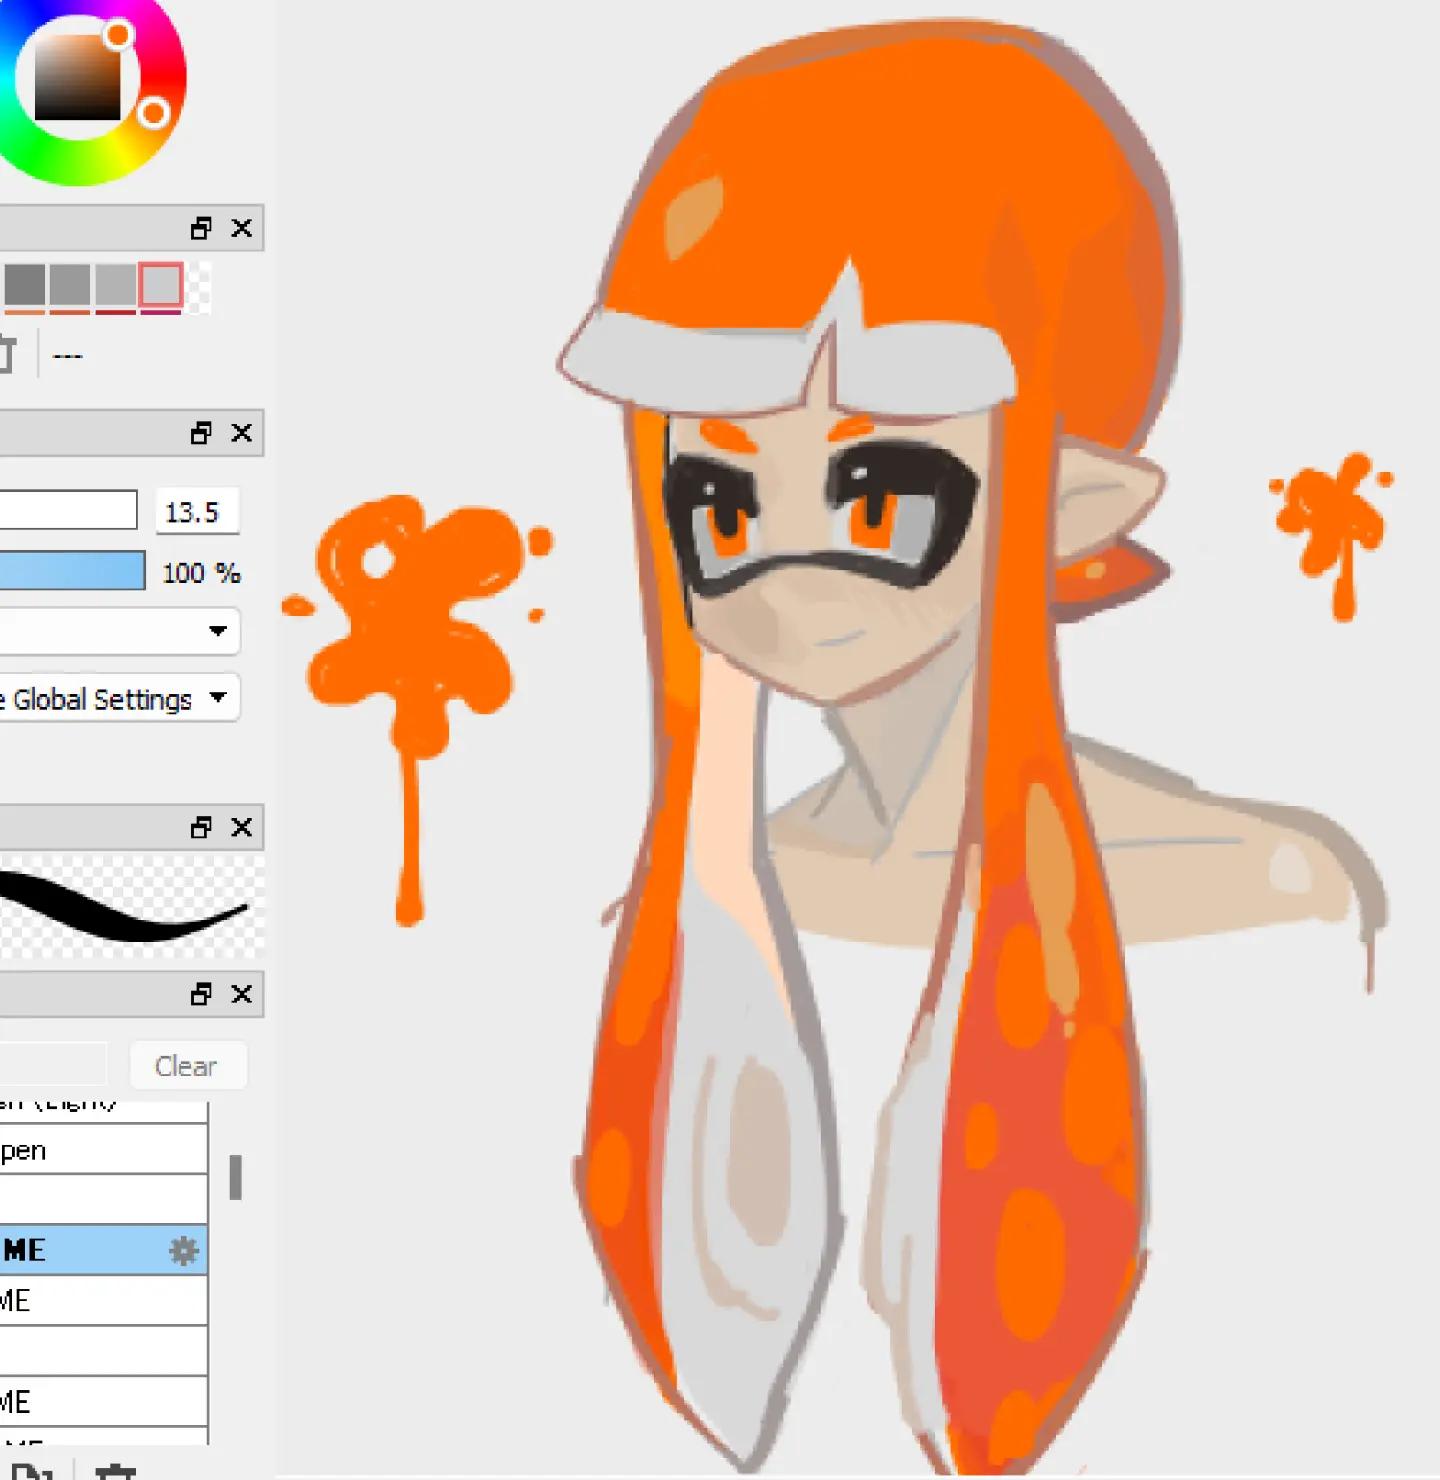The width and height of the screenshot is (1440, 1480).
Task: Click the brush size slider bar
Action: click(68, 510)
